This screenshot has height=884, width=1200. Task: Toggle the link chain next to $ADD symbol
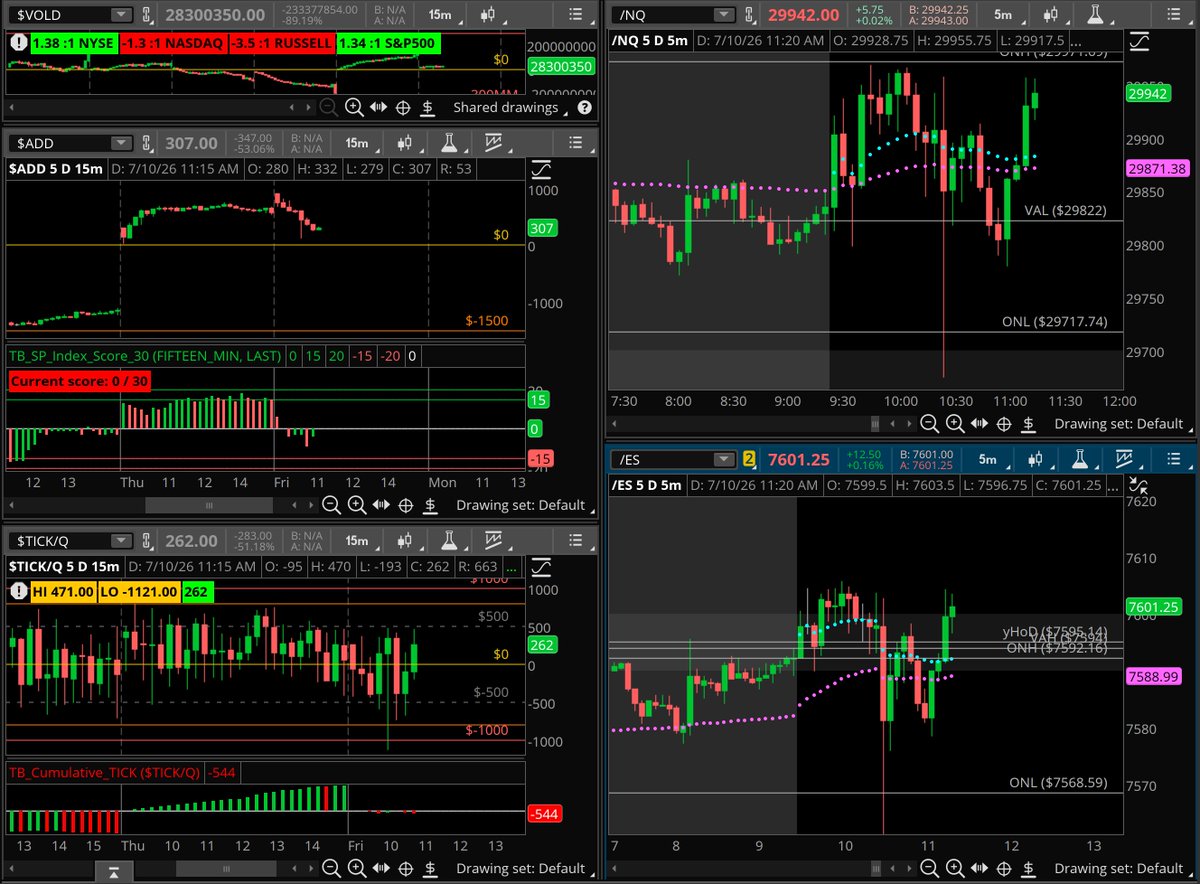(x=147, y=143)
